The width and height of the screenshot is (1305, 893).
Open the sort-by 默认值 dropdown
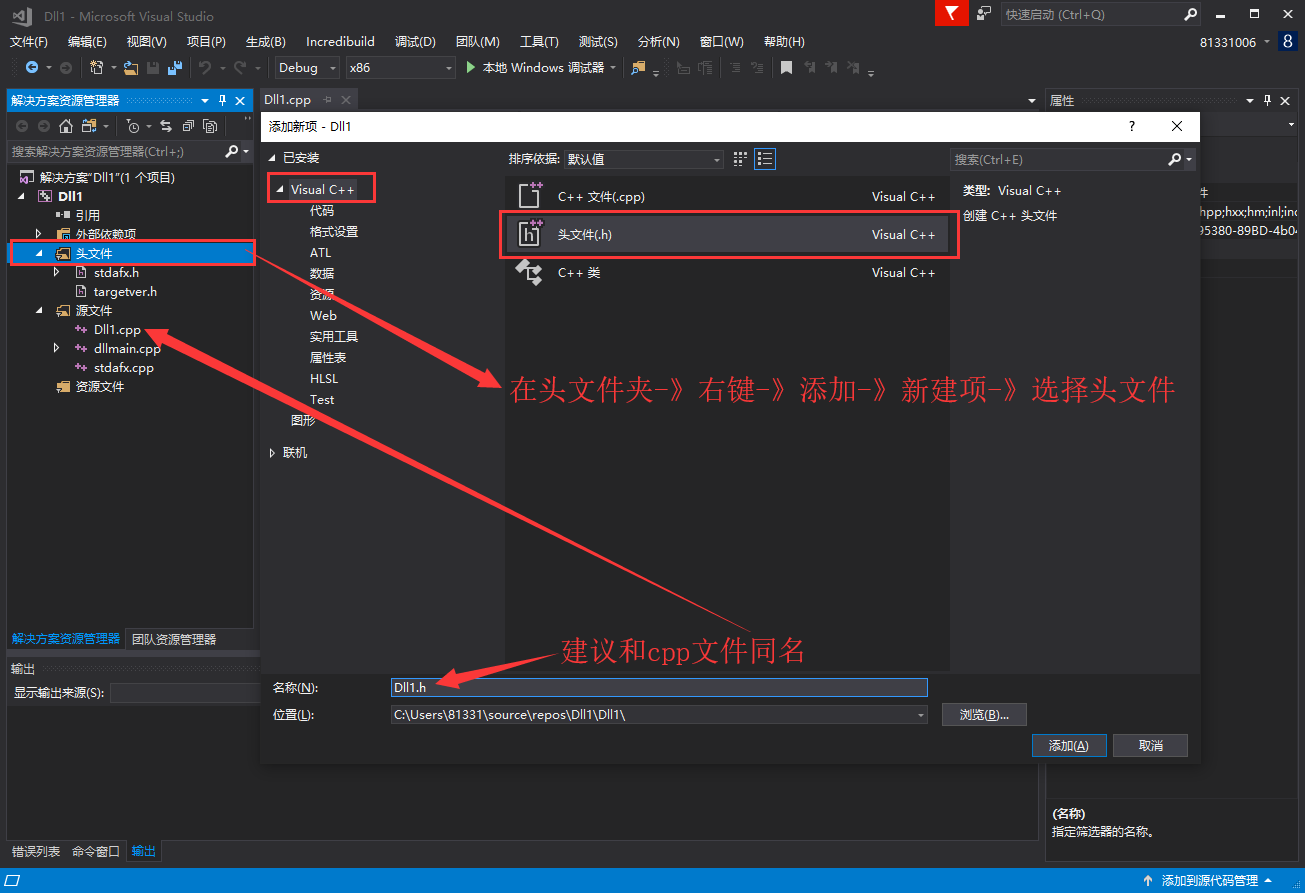pos(717,160)
